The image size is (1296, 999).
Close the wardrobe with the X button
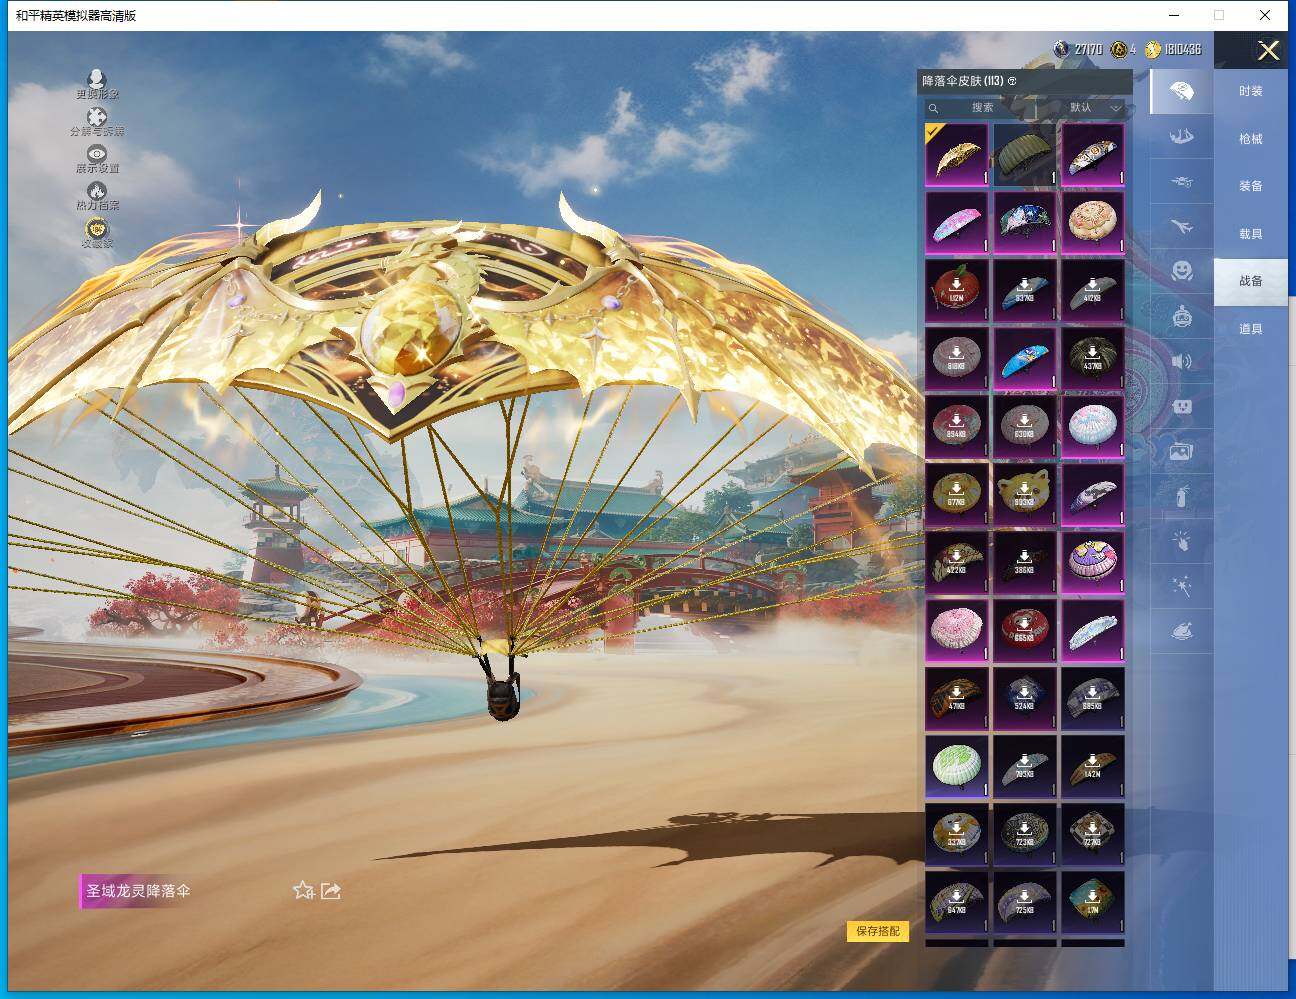tap(1268, 51)
